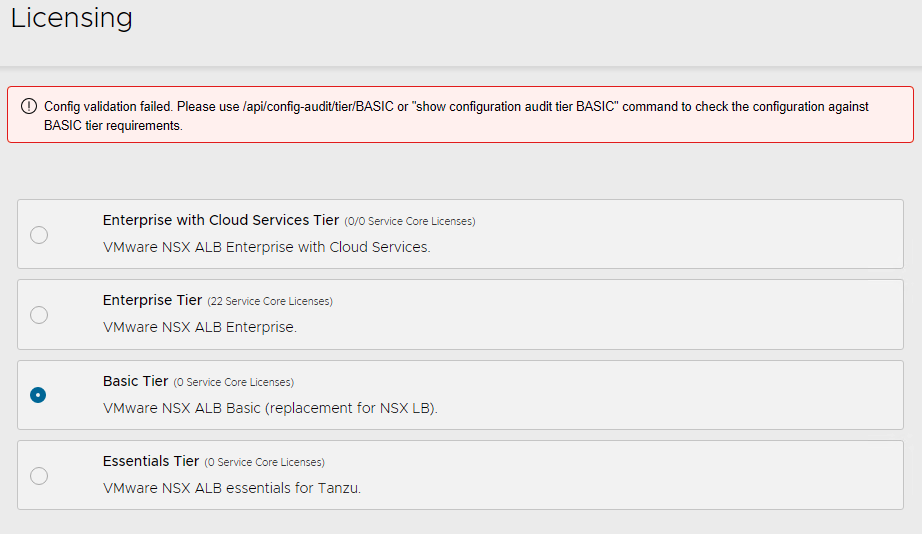This screenshot has height=534, width=922.
Task: Click the replacement for NSX LB description
Action: point(270,408)
